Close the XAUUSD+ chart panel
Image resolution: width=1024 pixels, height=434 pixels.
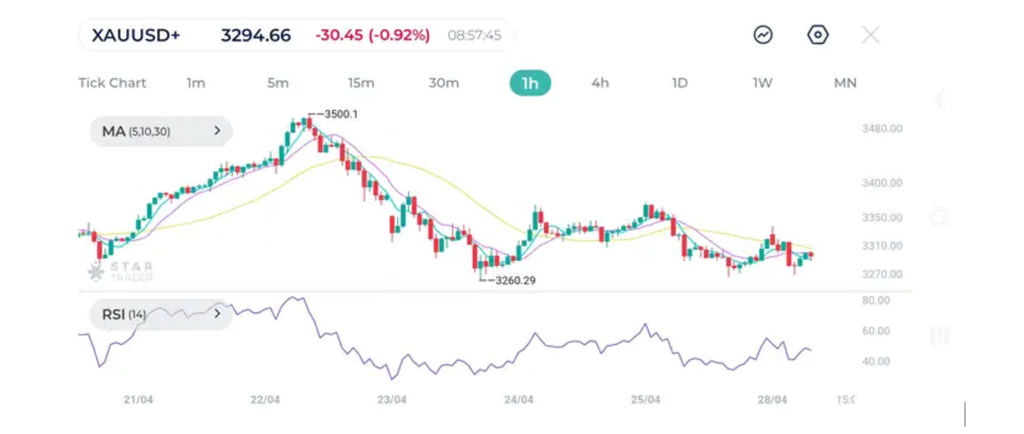(871, 35)
